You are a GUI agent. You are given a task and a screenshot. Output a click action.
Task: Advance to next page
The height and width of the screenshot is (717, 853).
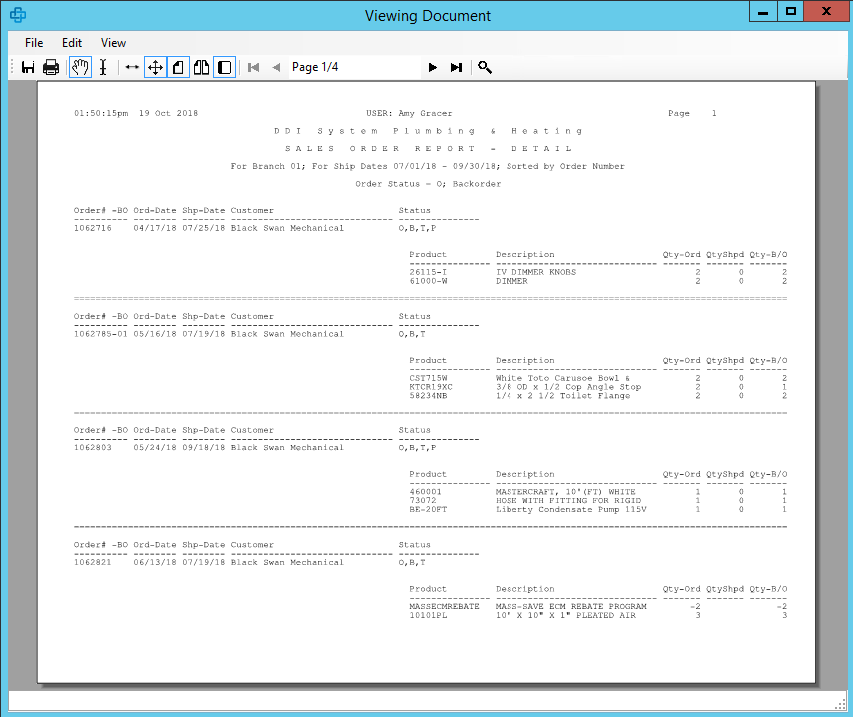point(433,67)
